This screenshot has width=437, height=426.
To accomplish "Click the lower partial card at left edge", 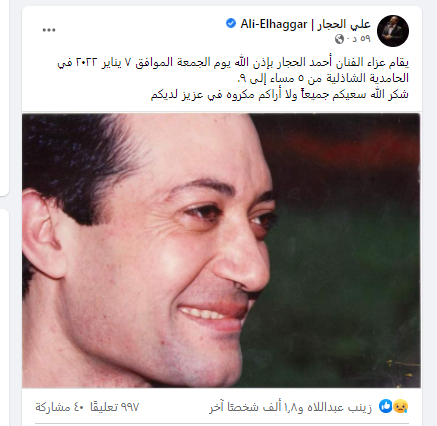I will [x=4, y=317].
